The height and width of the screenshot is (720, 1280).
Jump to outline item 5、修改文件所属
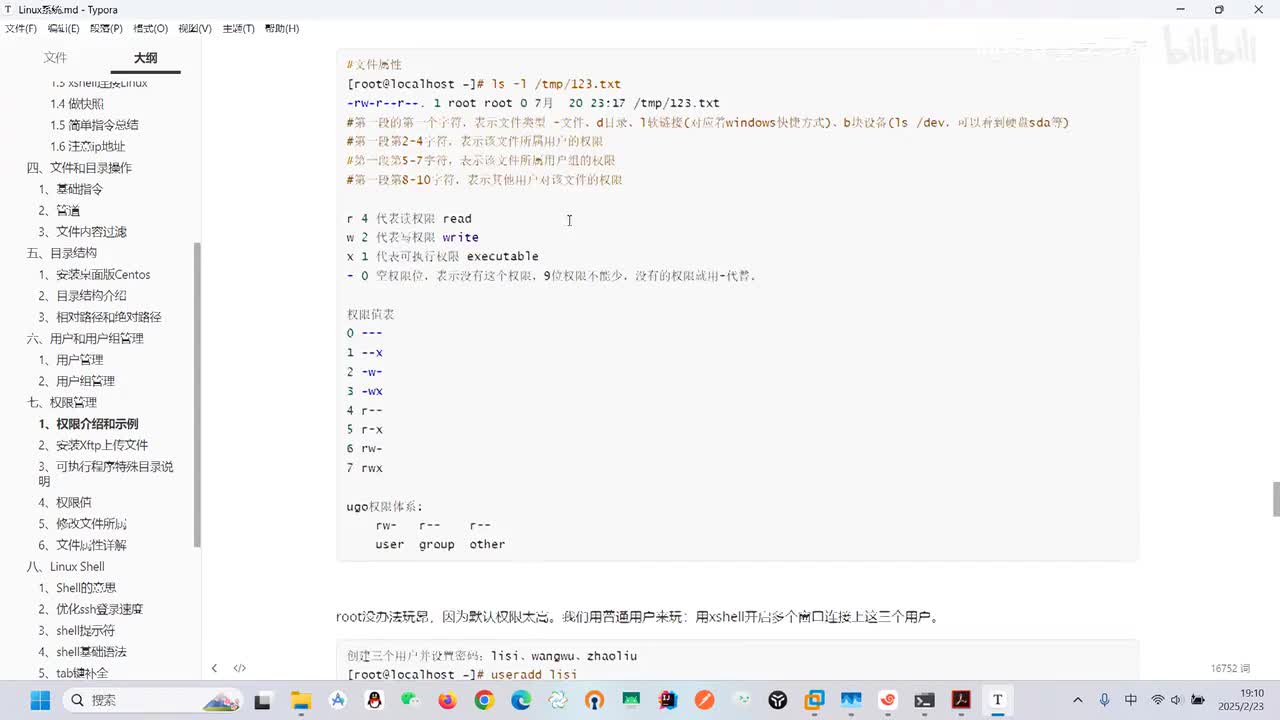click(82, 524)
